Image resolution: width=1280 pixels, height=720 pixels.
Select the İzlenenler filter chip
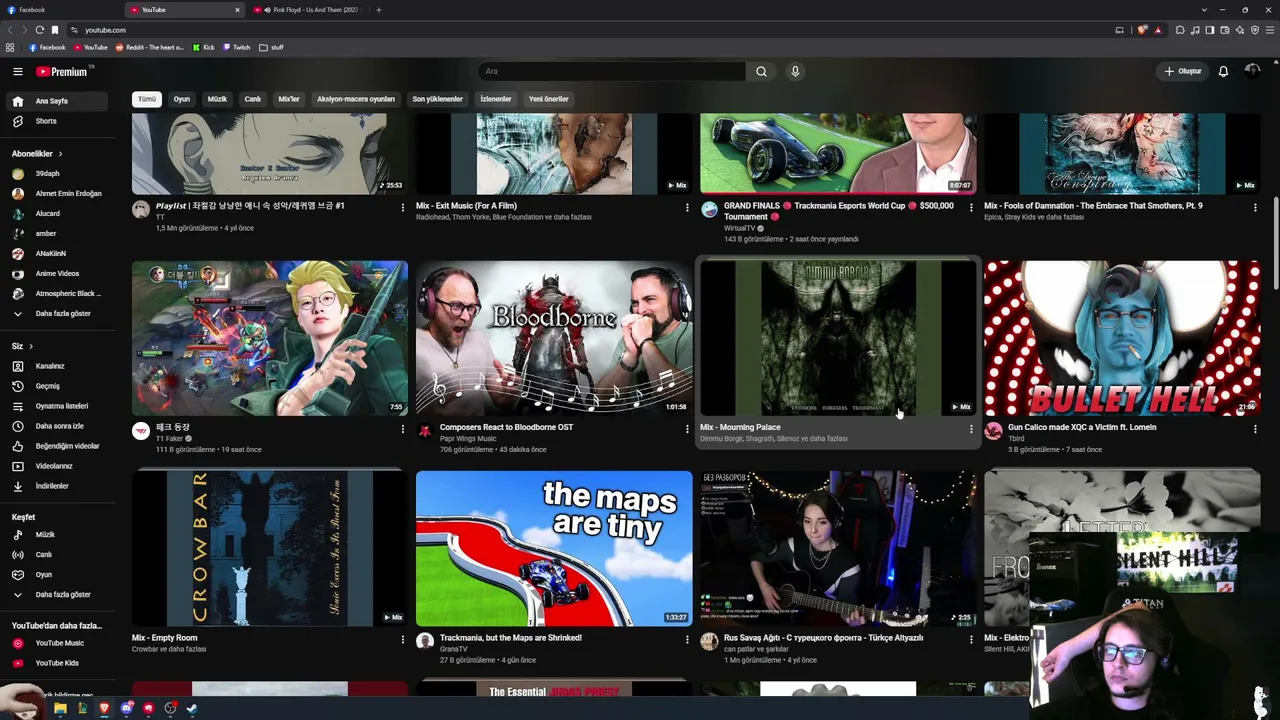pyautogui.click(x=496, y=99)
